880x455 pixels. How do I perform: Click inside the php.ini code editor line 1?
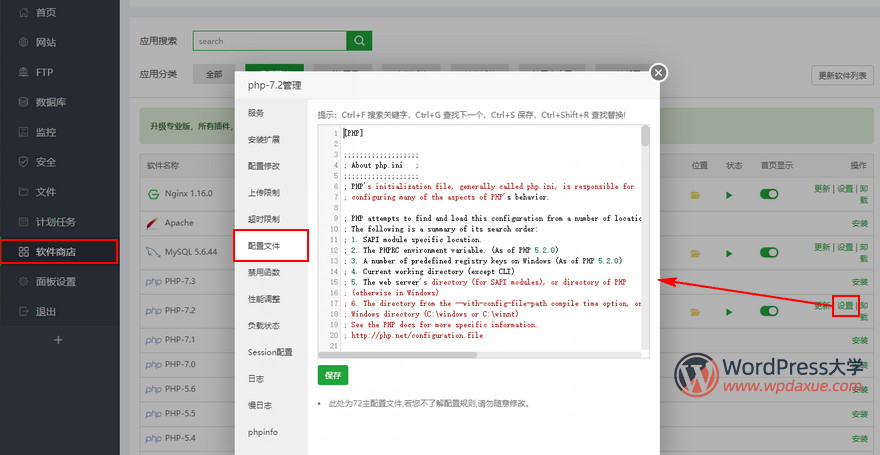(x=492, y=134)
